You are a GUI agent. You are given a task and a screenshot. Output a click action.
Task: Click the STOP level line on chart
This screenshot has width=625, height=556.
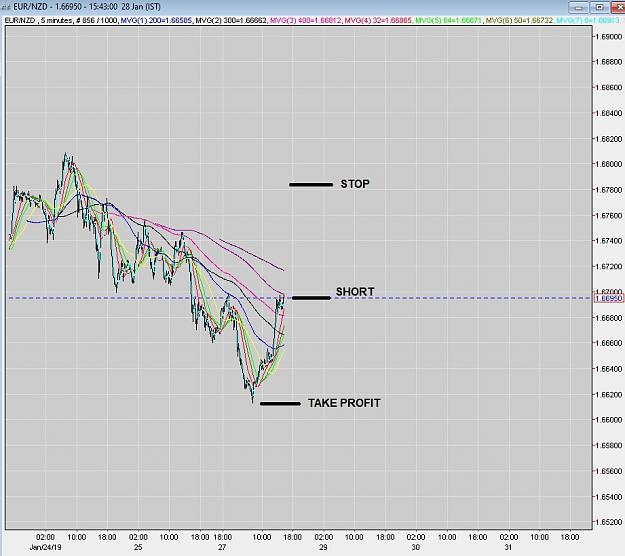[311, 185]
